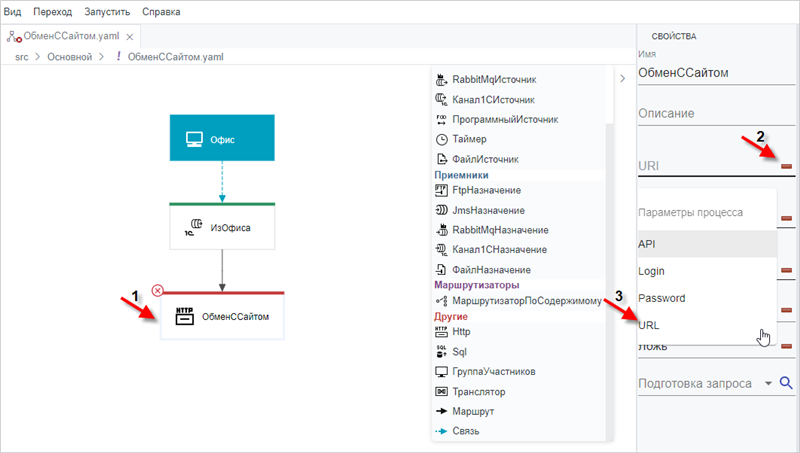Click into the Имя field with ОбменССайтом
The height and width of the screenshot is (453, 800).
716,73
